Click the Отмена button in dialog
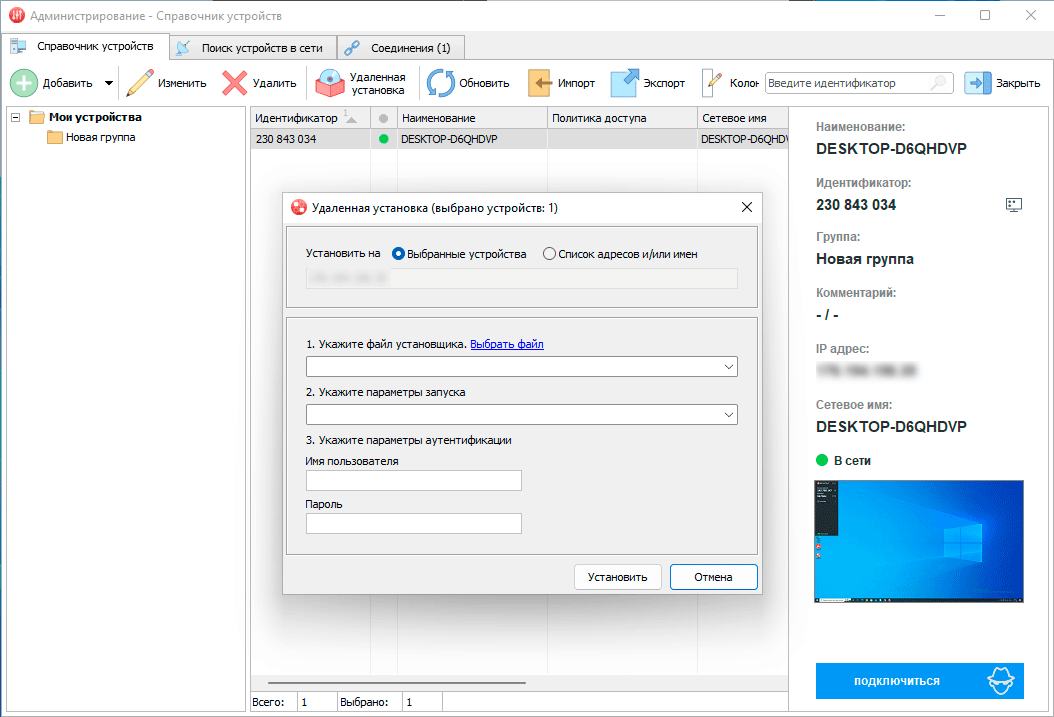This screenshot has width=1054, height=717. coord(713,577)
